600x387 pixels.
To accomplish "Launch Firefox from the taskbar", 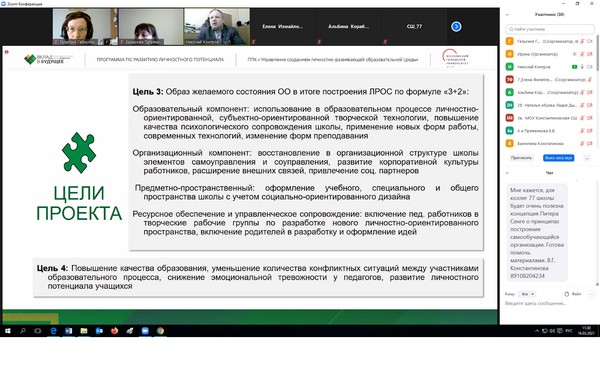I will (114, 331).
